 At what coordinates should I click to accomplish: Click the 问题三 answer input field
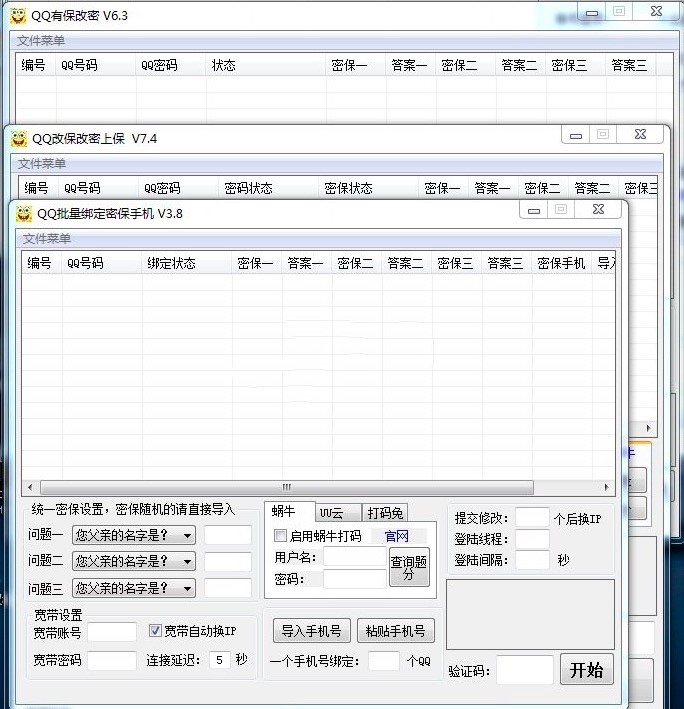[x=228, y=588]
